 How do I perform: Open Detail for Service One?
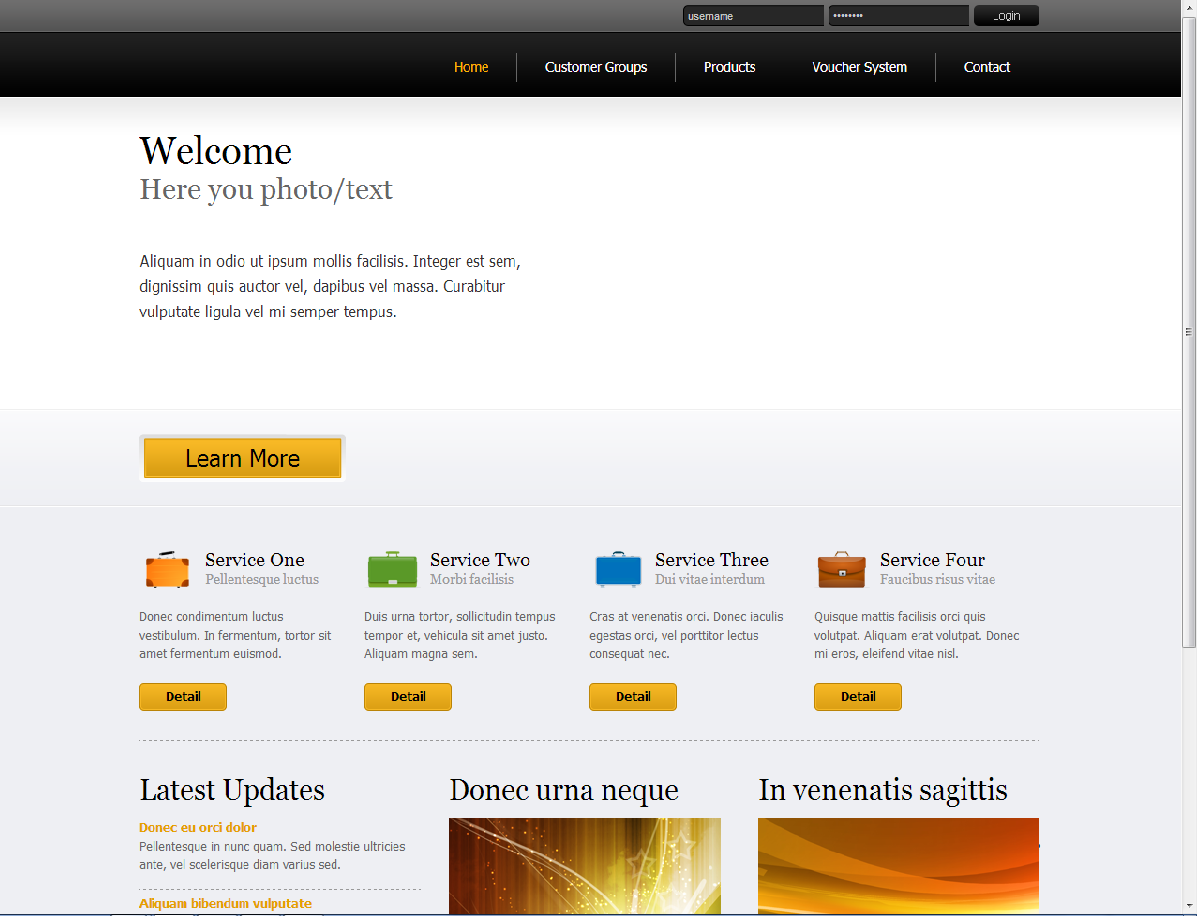tap(183, 697)
